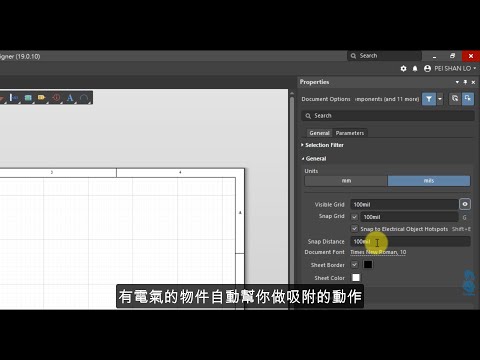Viewport: 480px width, 360px height.
Task: Click the Visible Grid value field
Action: (x=404, y=204)
